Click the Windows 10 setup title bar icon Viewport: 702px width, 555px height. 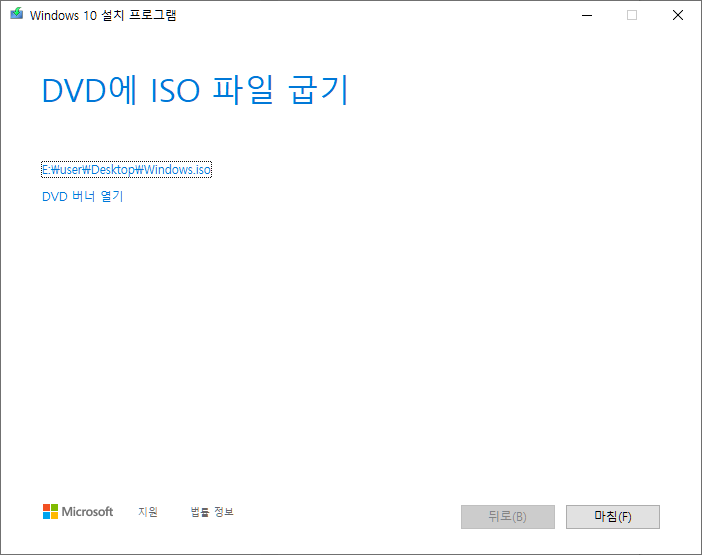pos(17,14)
